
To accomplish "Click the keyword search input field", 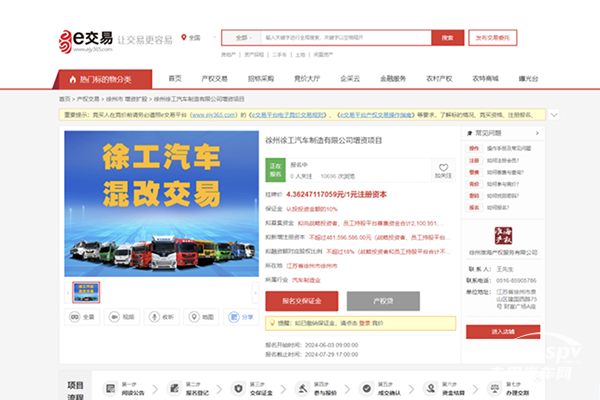I will click(340, 37).
